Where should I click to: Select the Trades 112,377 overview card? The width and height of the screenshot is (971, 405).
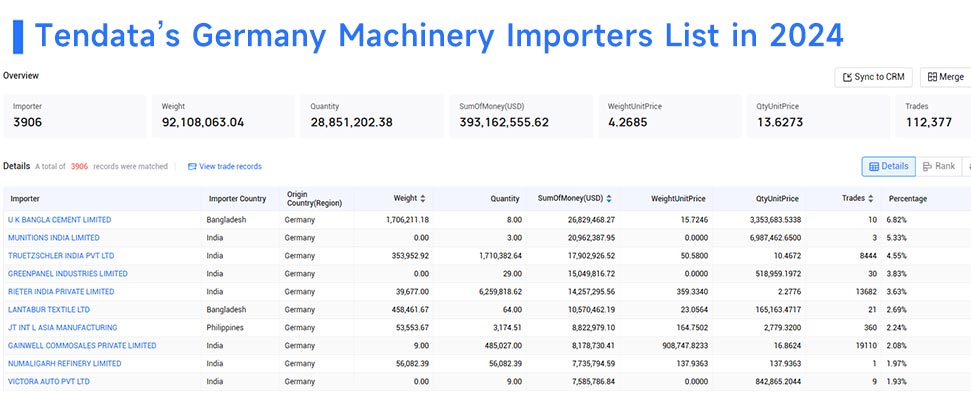tap(933, 116)
